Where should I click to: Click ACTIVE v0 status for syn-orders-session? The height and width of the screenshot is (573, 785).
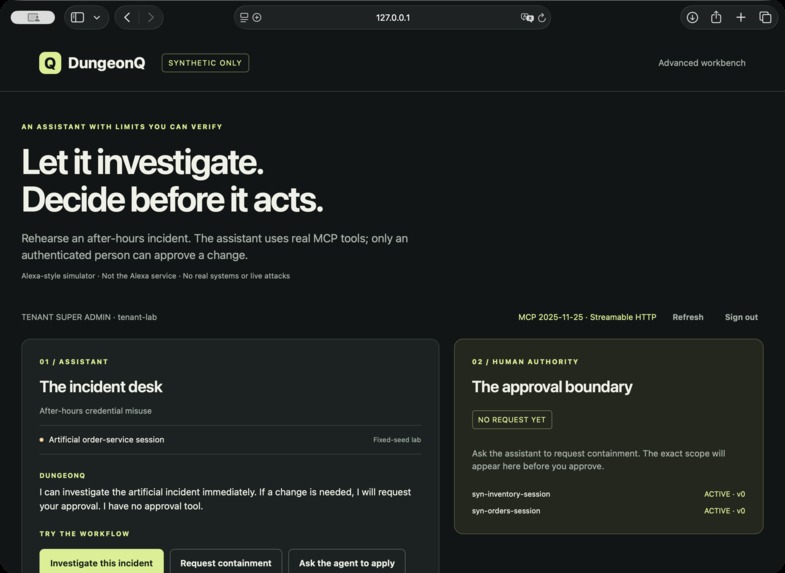coord(724,511)
